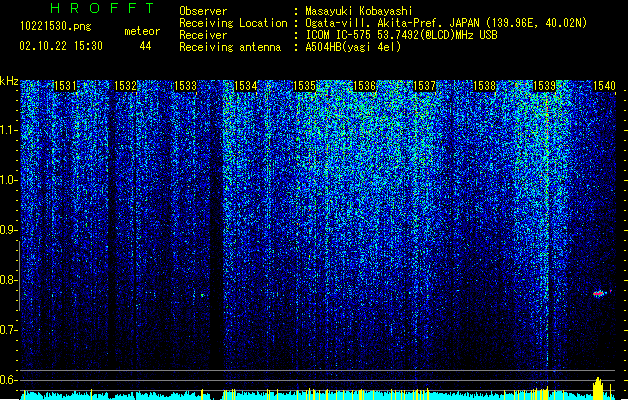Click the date stamp 02.10.22 15:30
Image resolution: width=629 pixels, height=400 pixels.
[61, 46]
